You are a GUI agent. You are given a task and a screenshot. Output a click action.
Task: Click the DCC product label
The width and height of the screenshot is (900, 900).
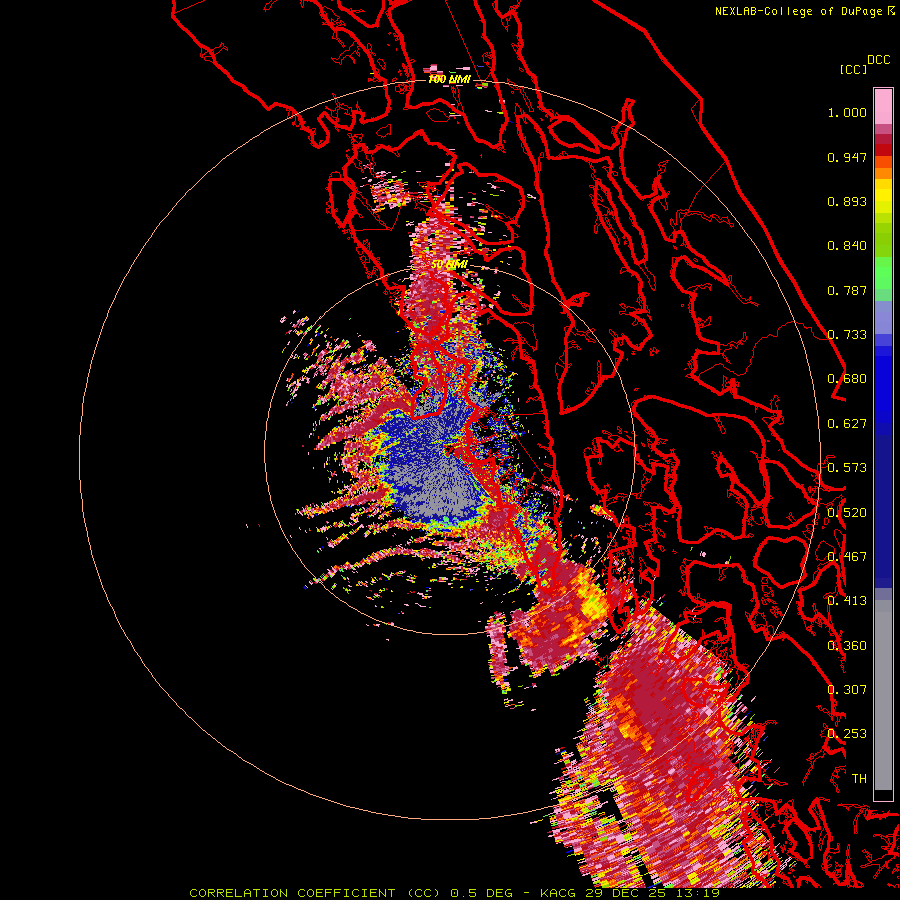(878, 59)
